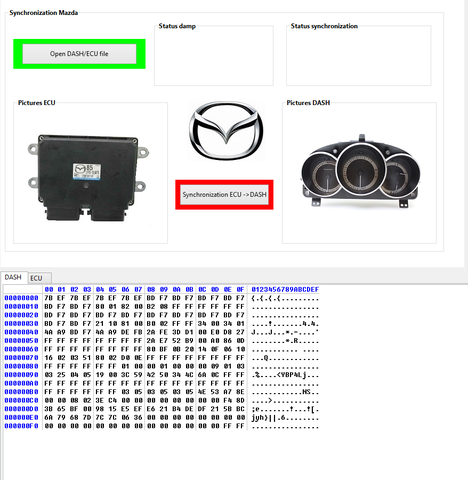Viewport: 468px width, 480px height.
Task: Click the Open DASH/ECU file button
Action: [79, 54]
